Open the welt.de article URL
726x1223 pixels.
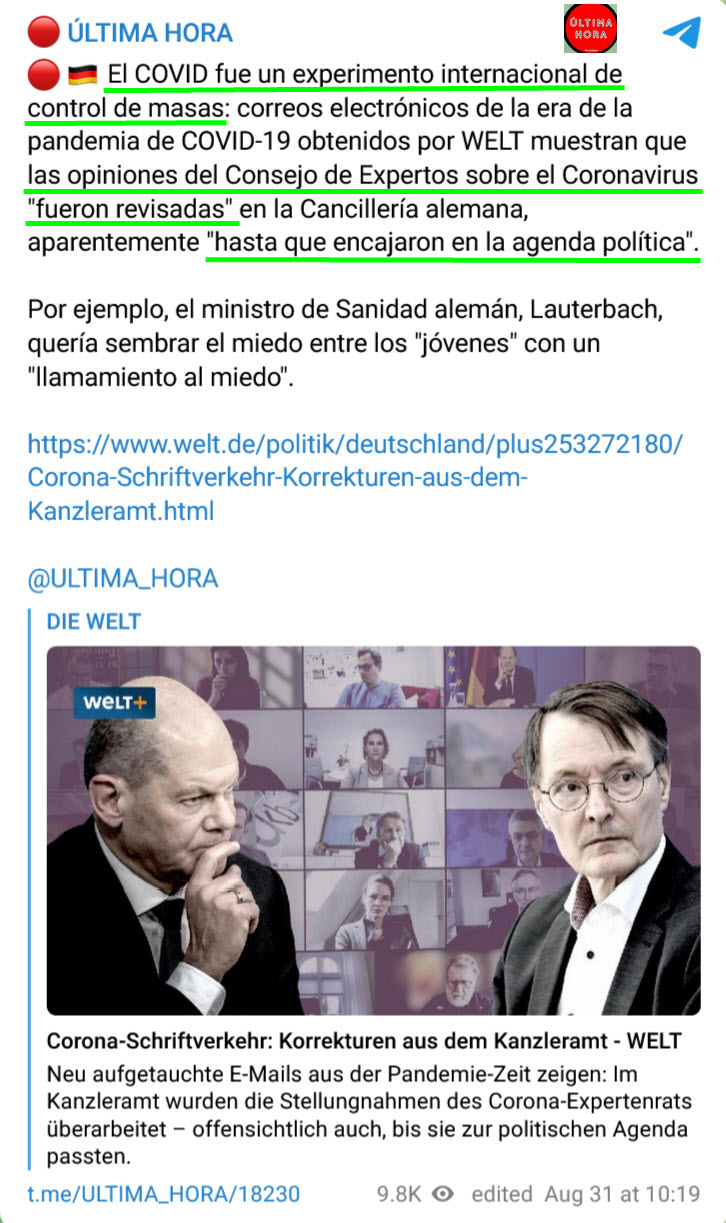tap(355, 477)
